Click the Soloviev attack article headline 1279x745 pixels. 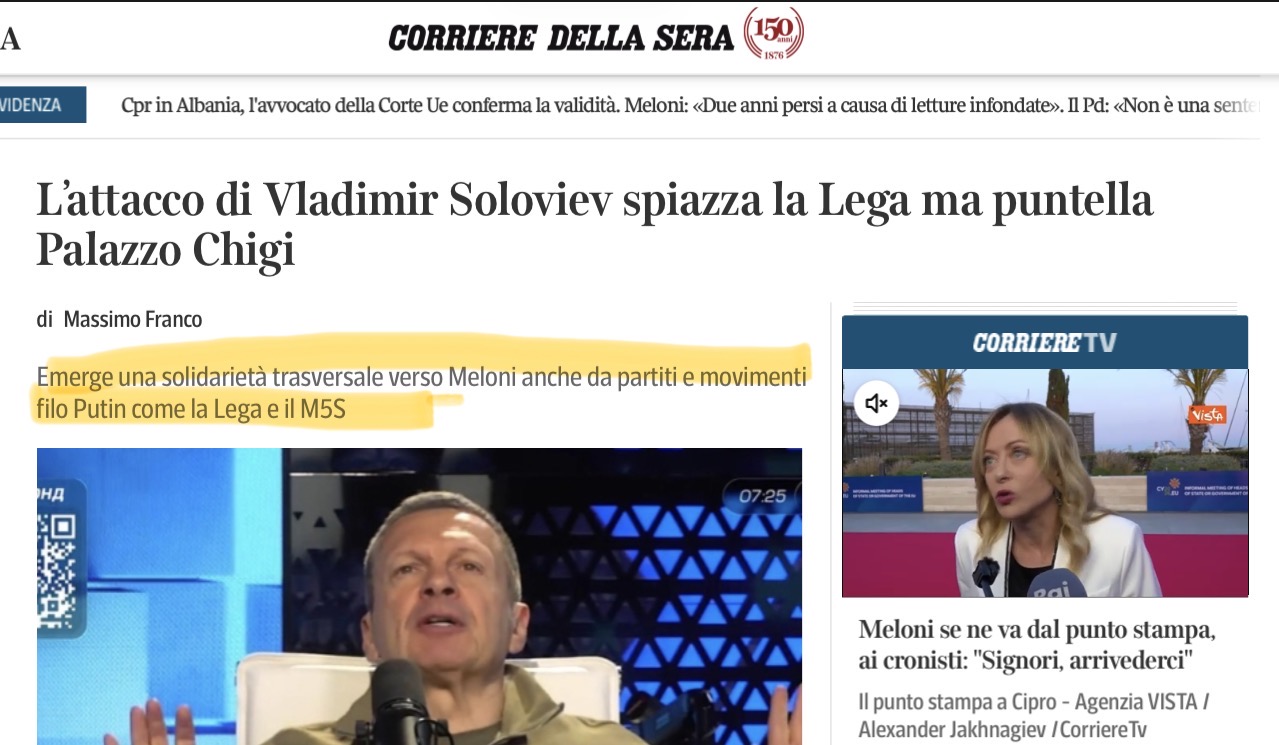pos(595,225)
